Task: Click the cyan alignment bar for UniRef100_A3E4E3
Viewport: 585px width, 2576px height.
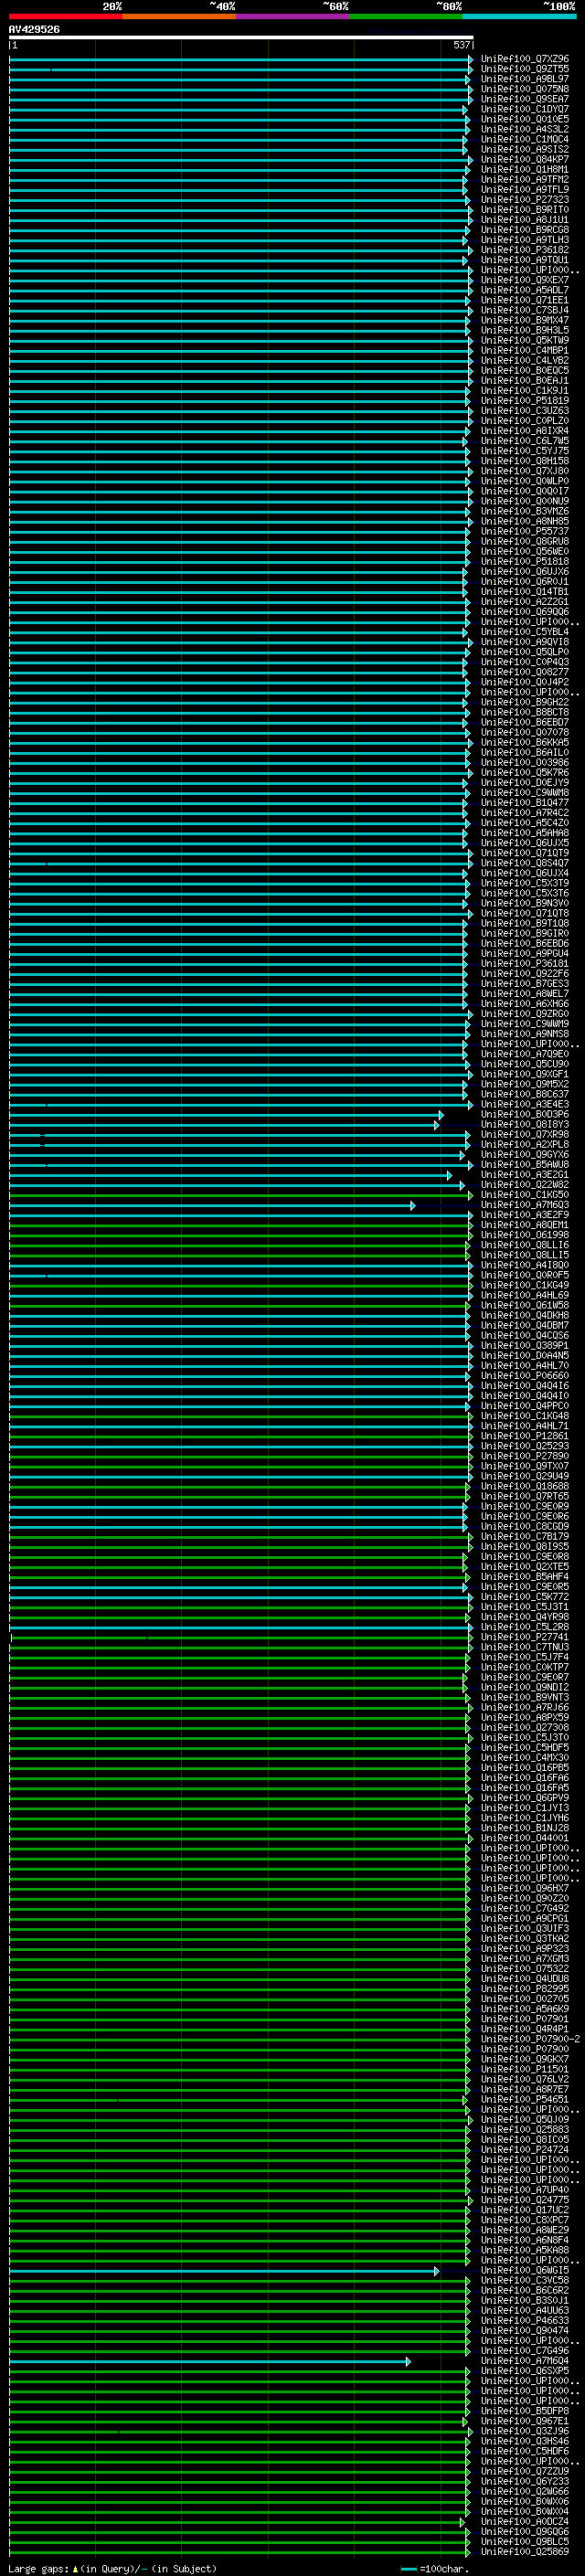Action: pos(240,1105)
